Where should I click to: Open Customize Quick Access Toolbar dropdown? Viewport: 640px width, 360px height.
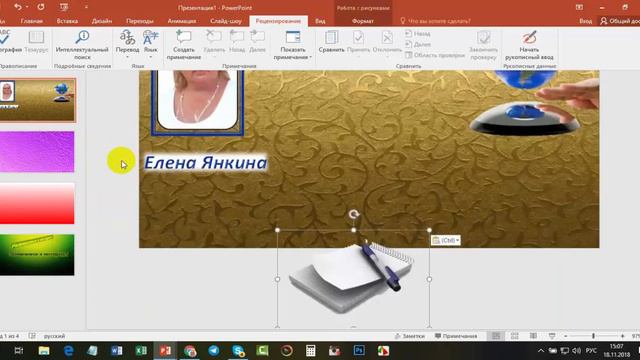(x=86, y=7)
